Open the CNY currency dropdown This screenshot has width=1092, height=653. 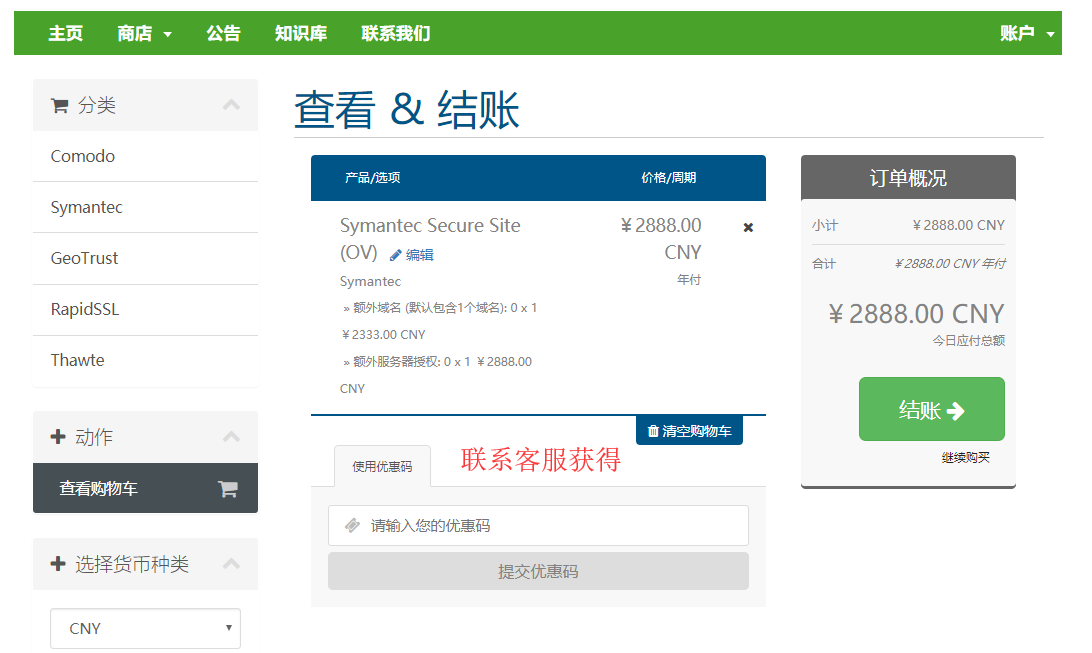[x=145, y=628]
